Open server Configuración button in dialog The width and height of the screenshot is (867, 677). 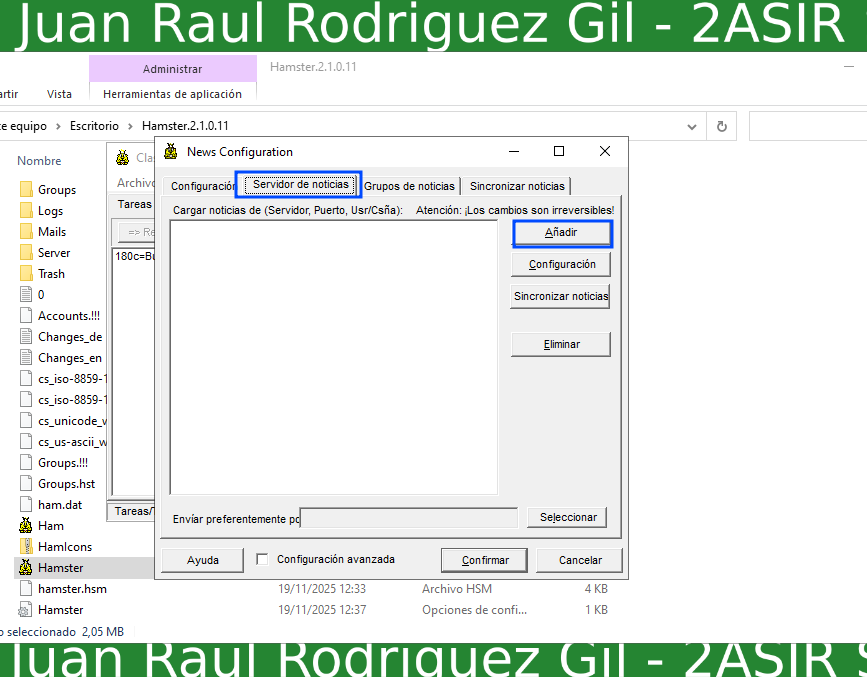[x=561, y=264]
